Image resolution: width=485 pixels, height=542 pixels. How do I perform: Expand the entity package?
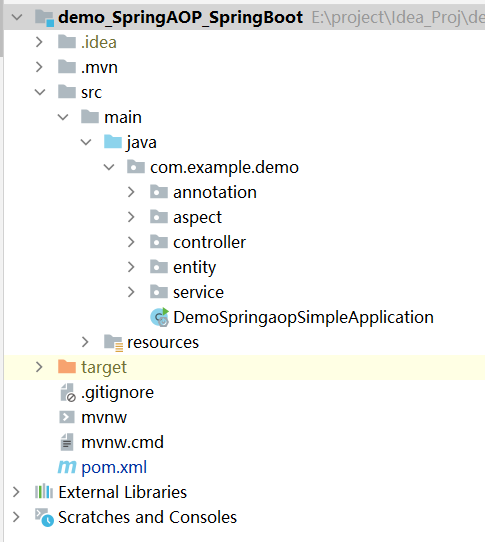click(x=131, y=267)
